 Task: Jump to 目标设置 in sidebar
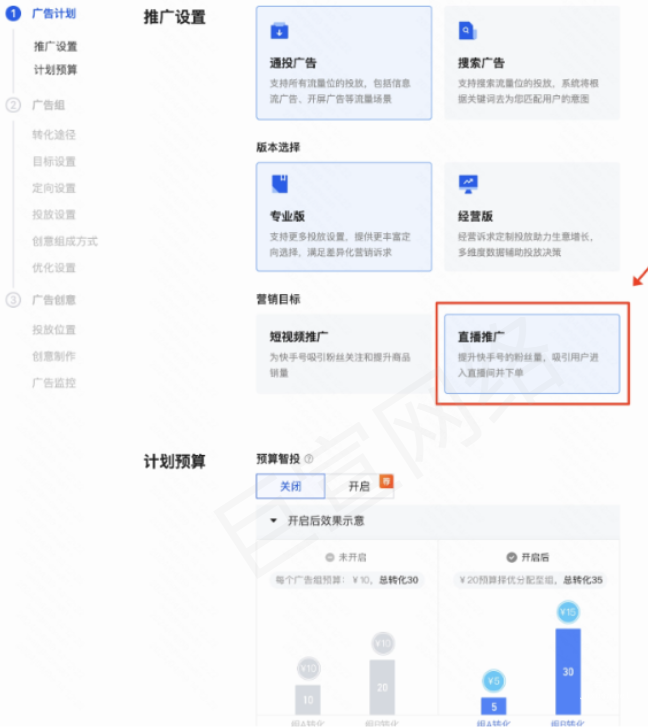(x=54, y=161)
